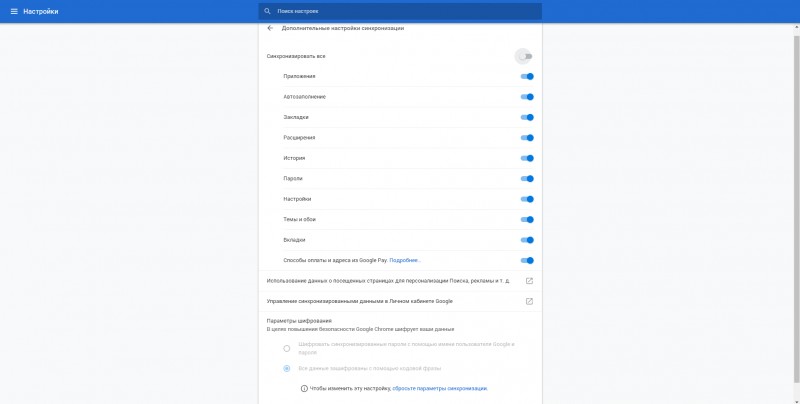Toggle Темы и обои sync switch
The image size is (800, 404).
(527, 219)
